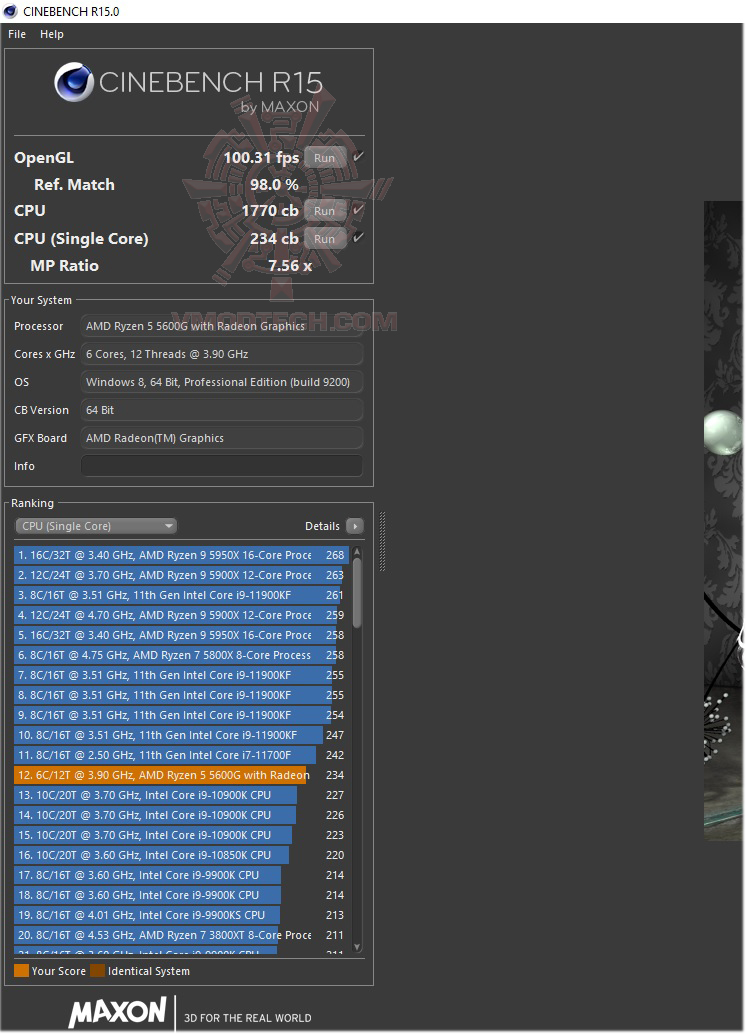Click the Identical System brown legend swatch
This screenshot has width=746, height=1034.
[x=98, y=971]
